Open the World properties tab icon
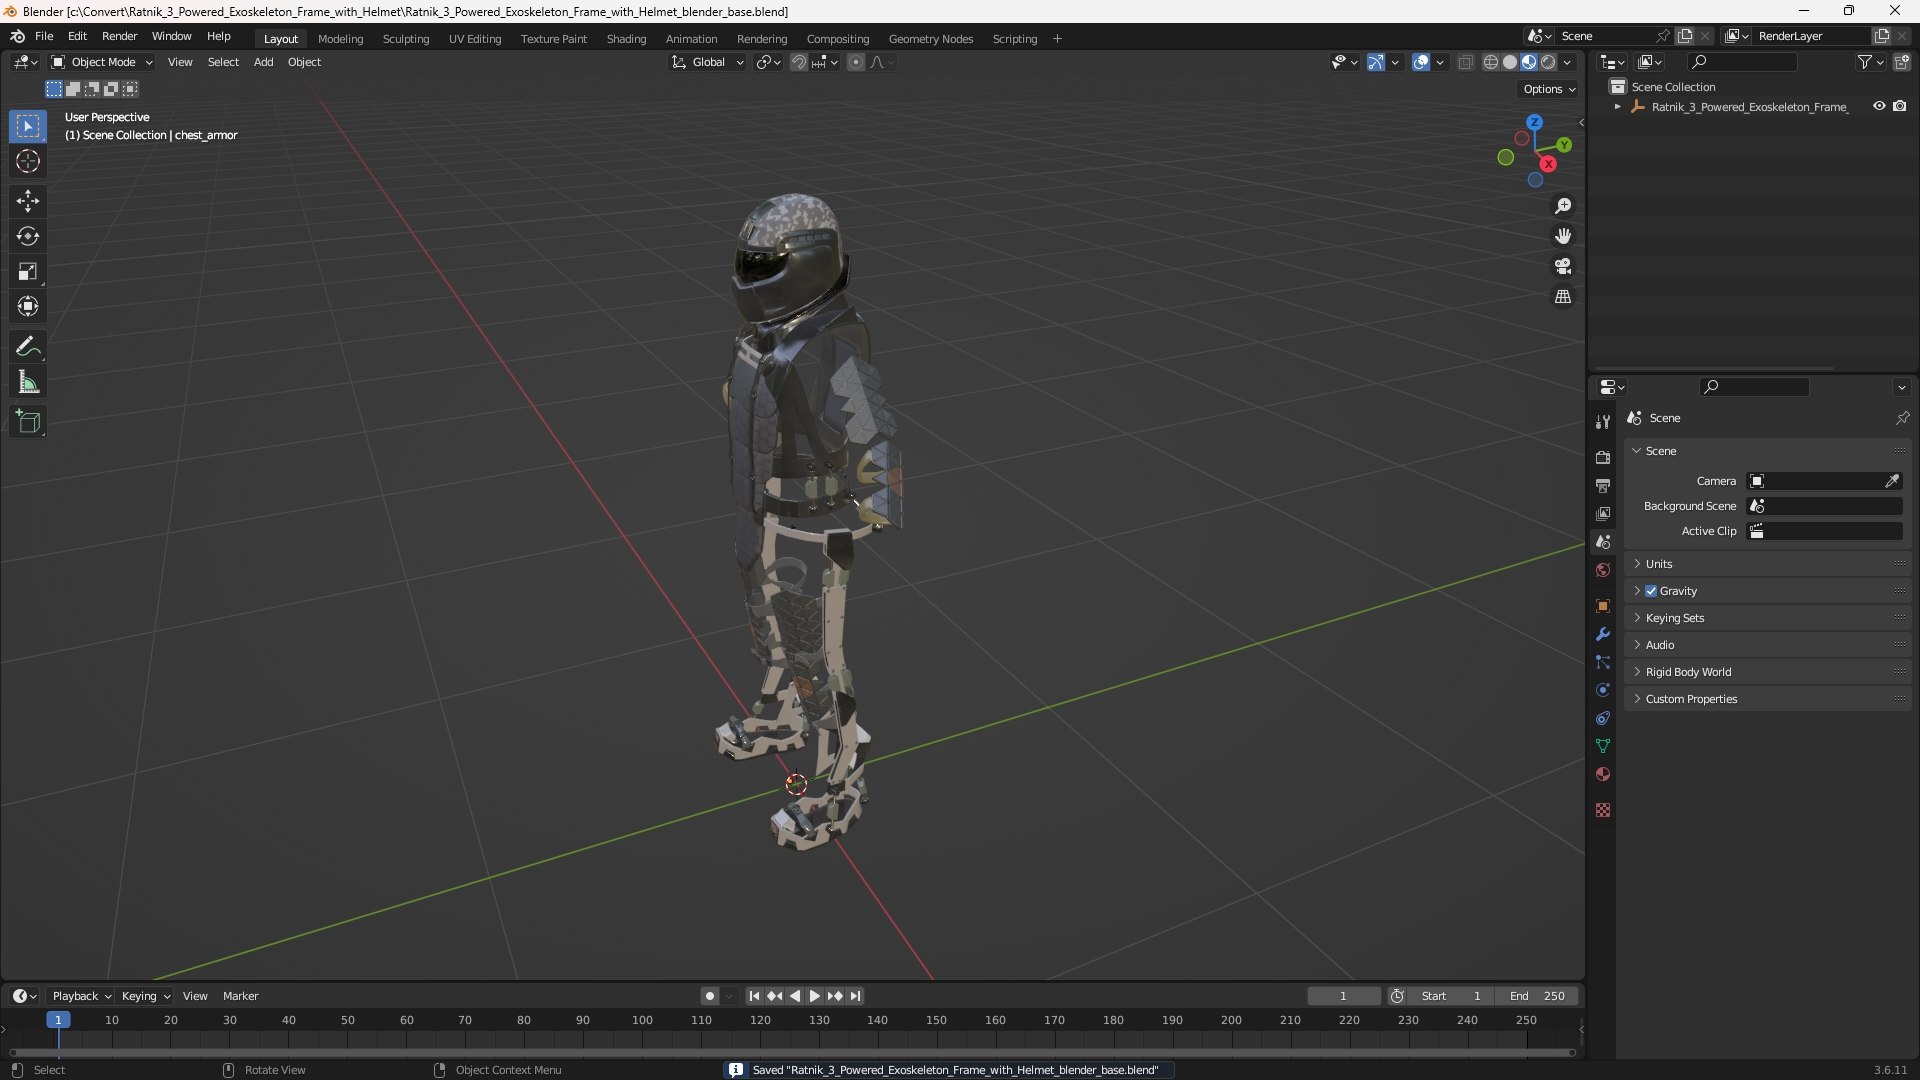This screenshot has height=1080, width=1920. (x=1603, y=570)
